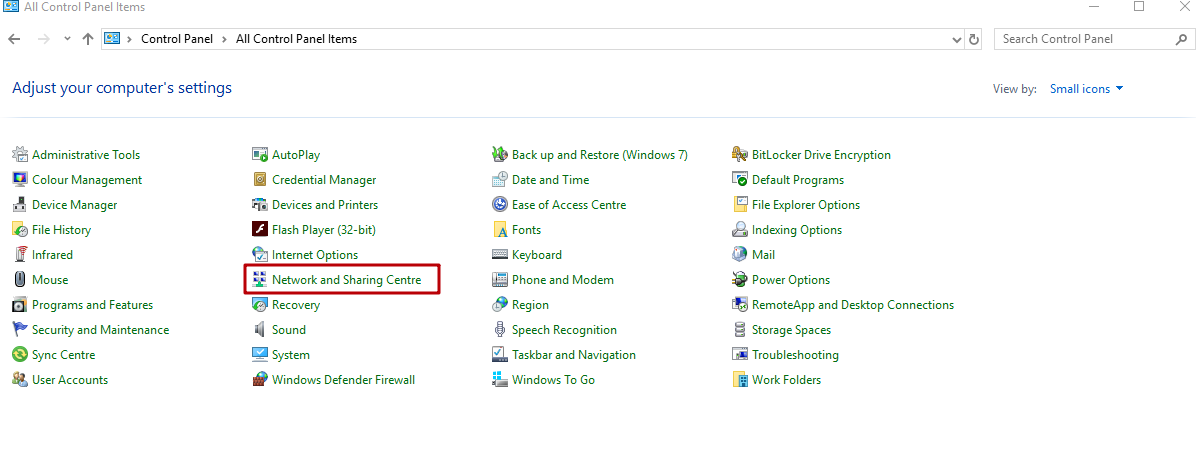Viewport: 1196px width, 469px height.
Task: Go back with the Back arrow
Action: pyautogui.click(x=14, y=39)
